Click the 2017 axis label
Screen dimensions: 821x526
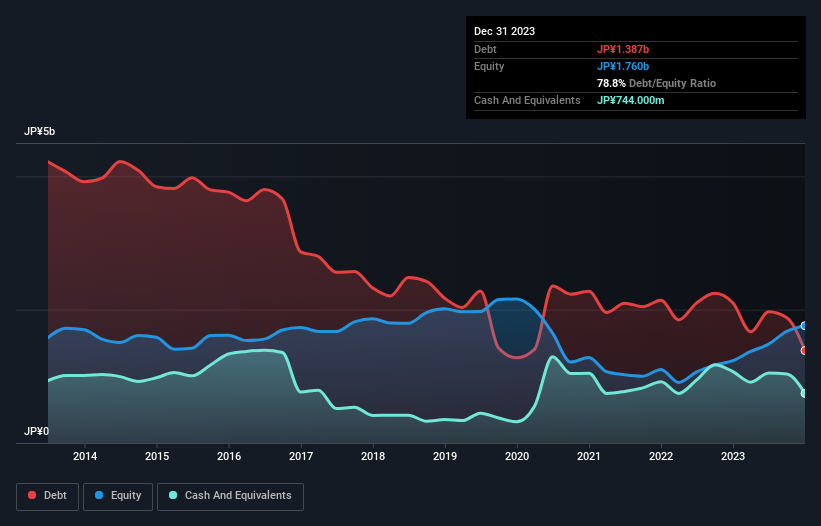tap(301, 456)
